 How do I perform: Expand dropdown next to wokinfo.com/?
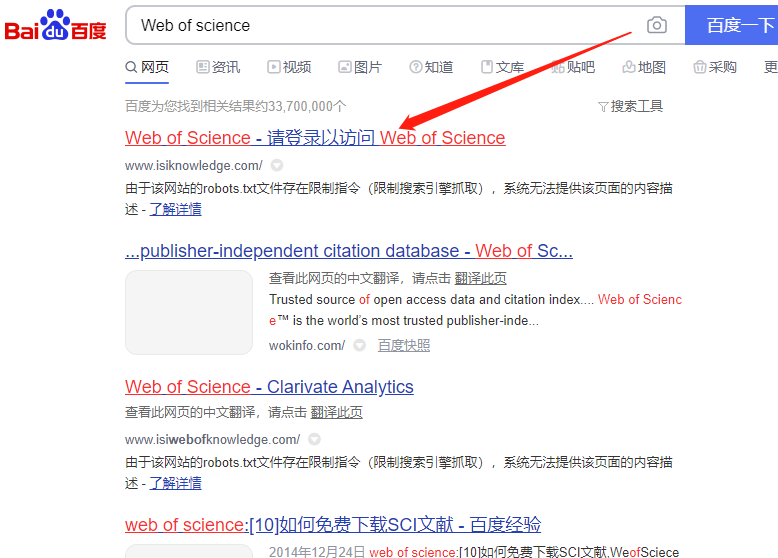360,345
